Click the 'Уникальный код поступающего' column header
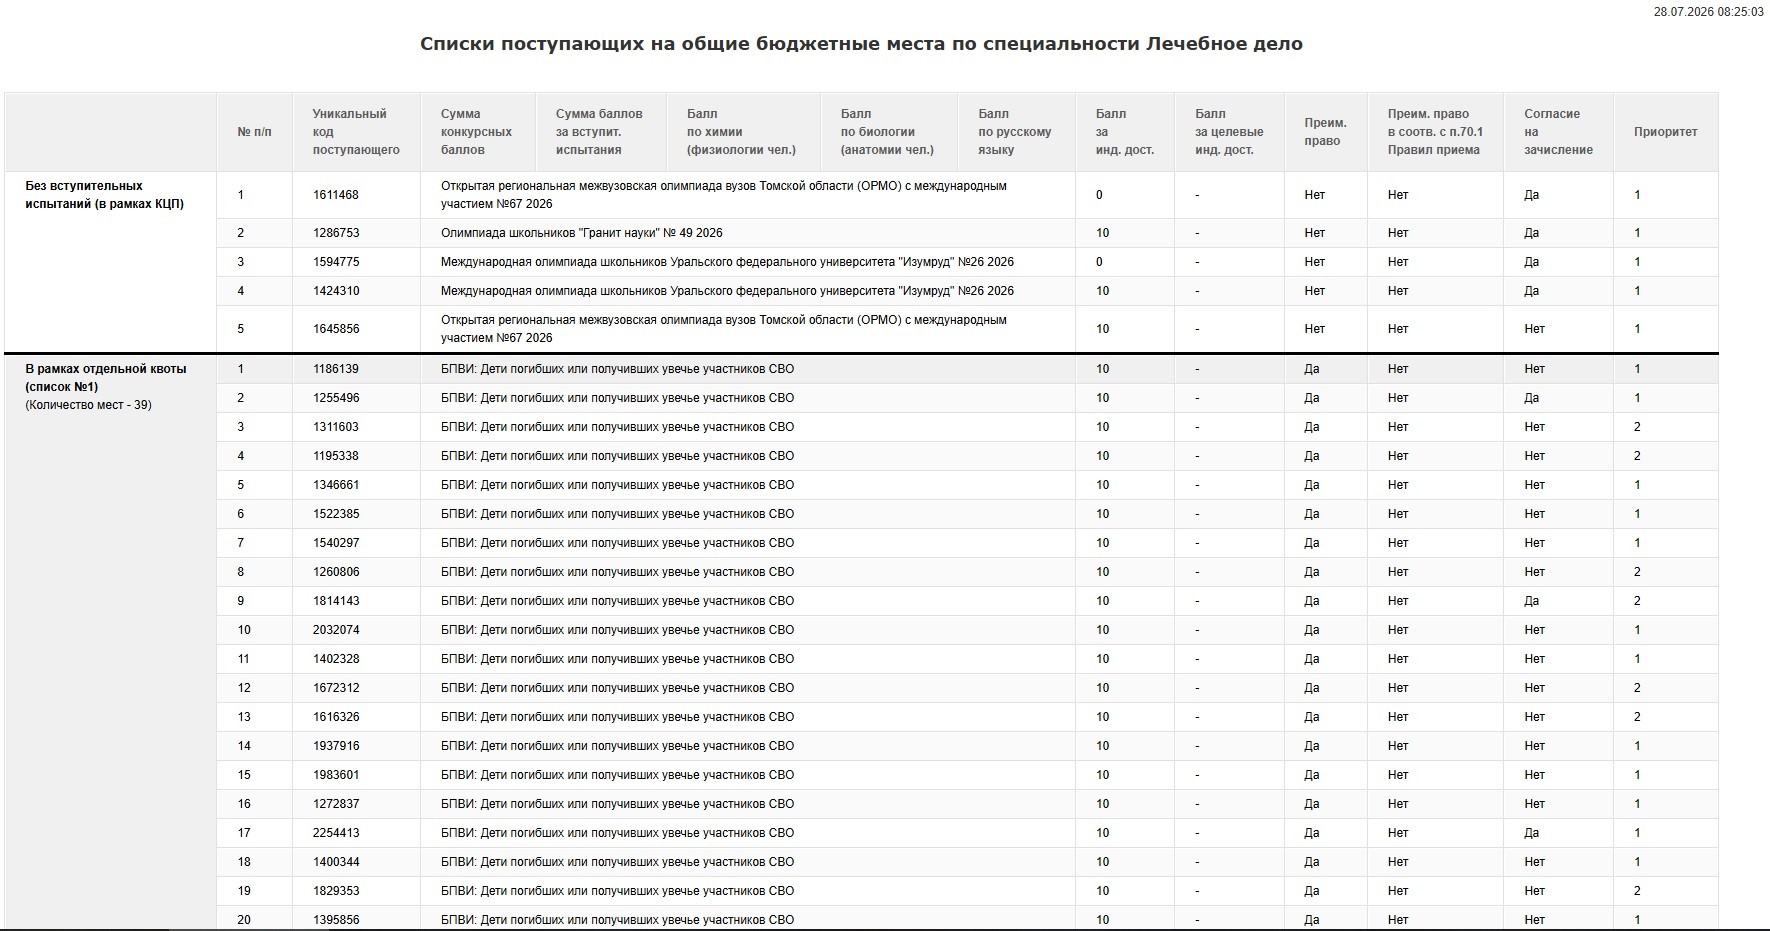Image resolution: width=1770 pixels, height=931 pixels. (356, 132)
